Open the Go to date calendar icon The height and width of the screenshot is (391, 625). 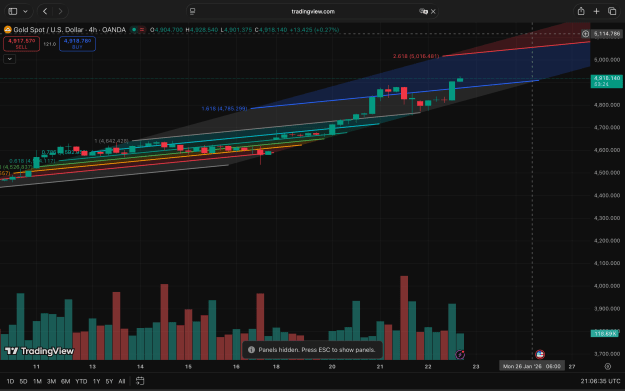click(x=140, y=381)
